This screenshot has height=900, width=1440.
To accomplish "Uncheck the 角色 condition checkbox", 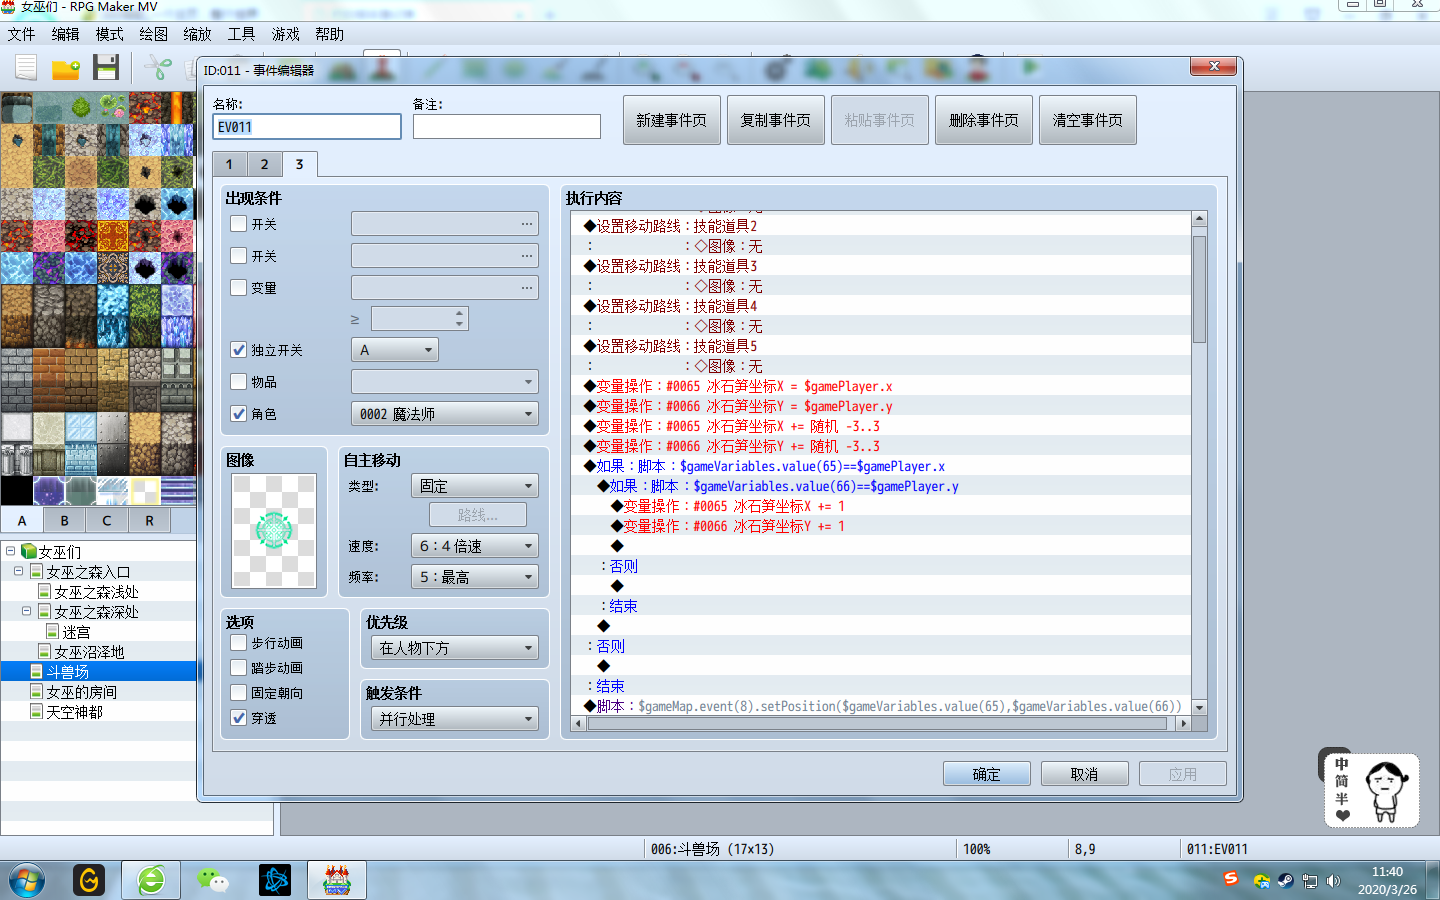I will click(x=239, y=414).
